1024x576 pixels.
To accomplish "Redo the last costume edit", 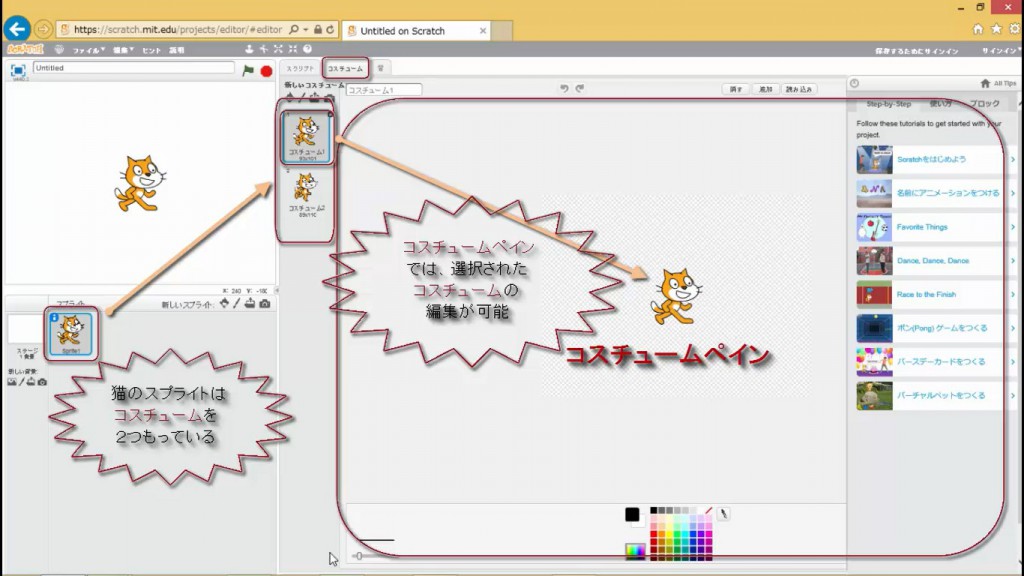I will point(580,89).
